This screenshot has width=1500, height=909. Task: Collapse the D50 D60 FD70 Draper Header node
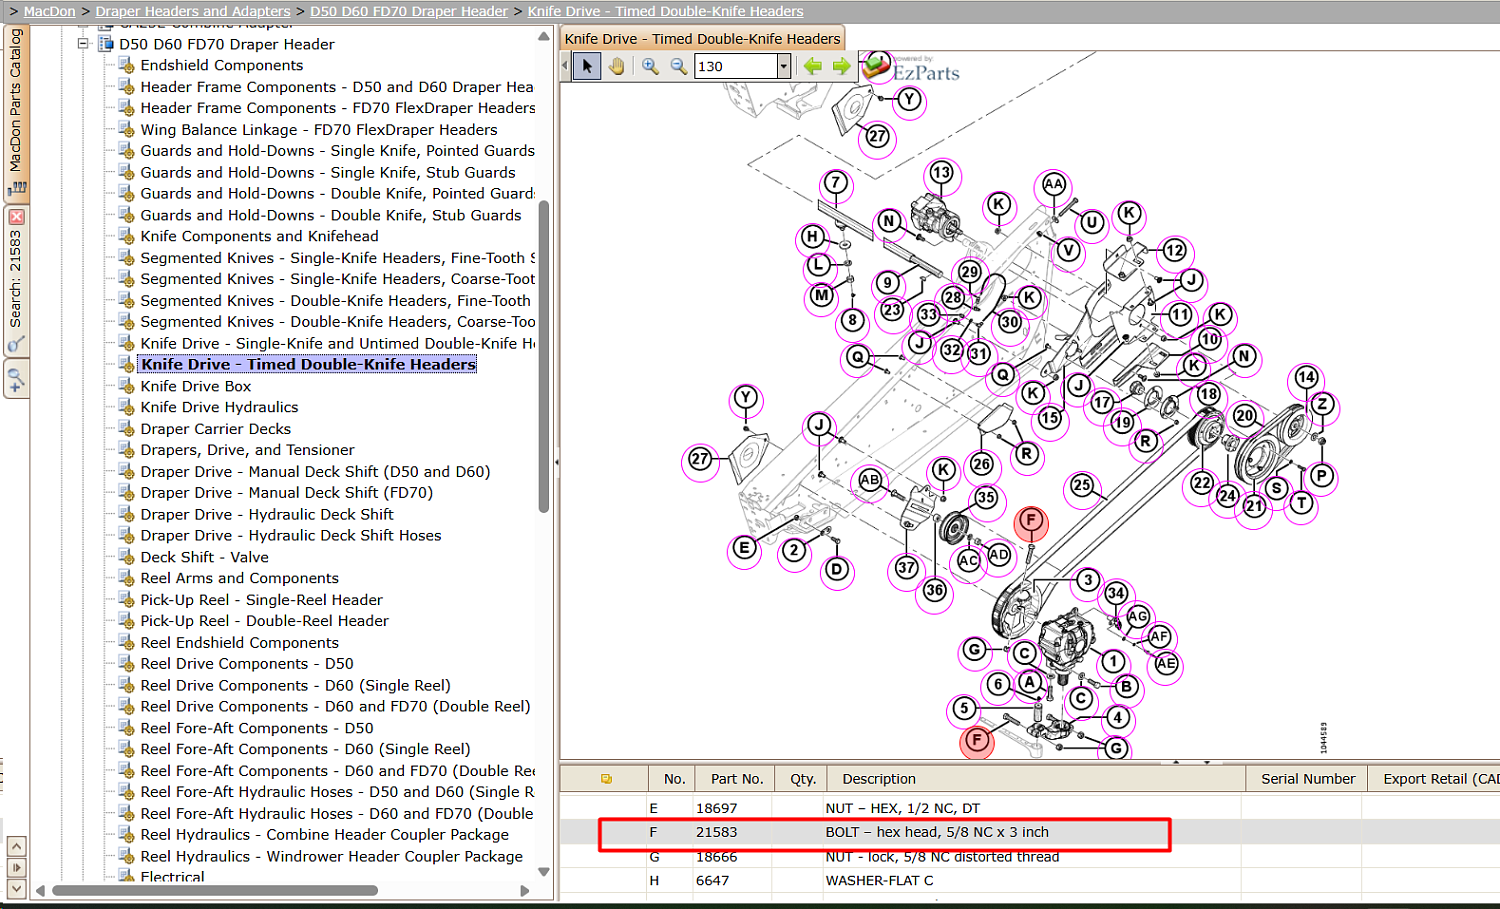(x=84, y=44)
